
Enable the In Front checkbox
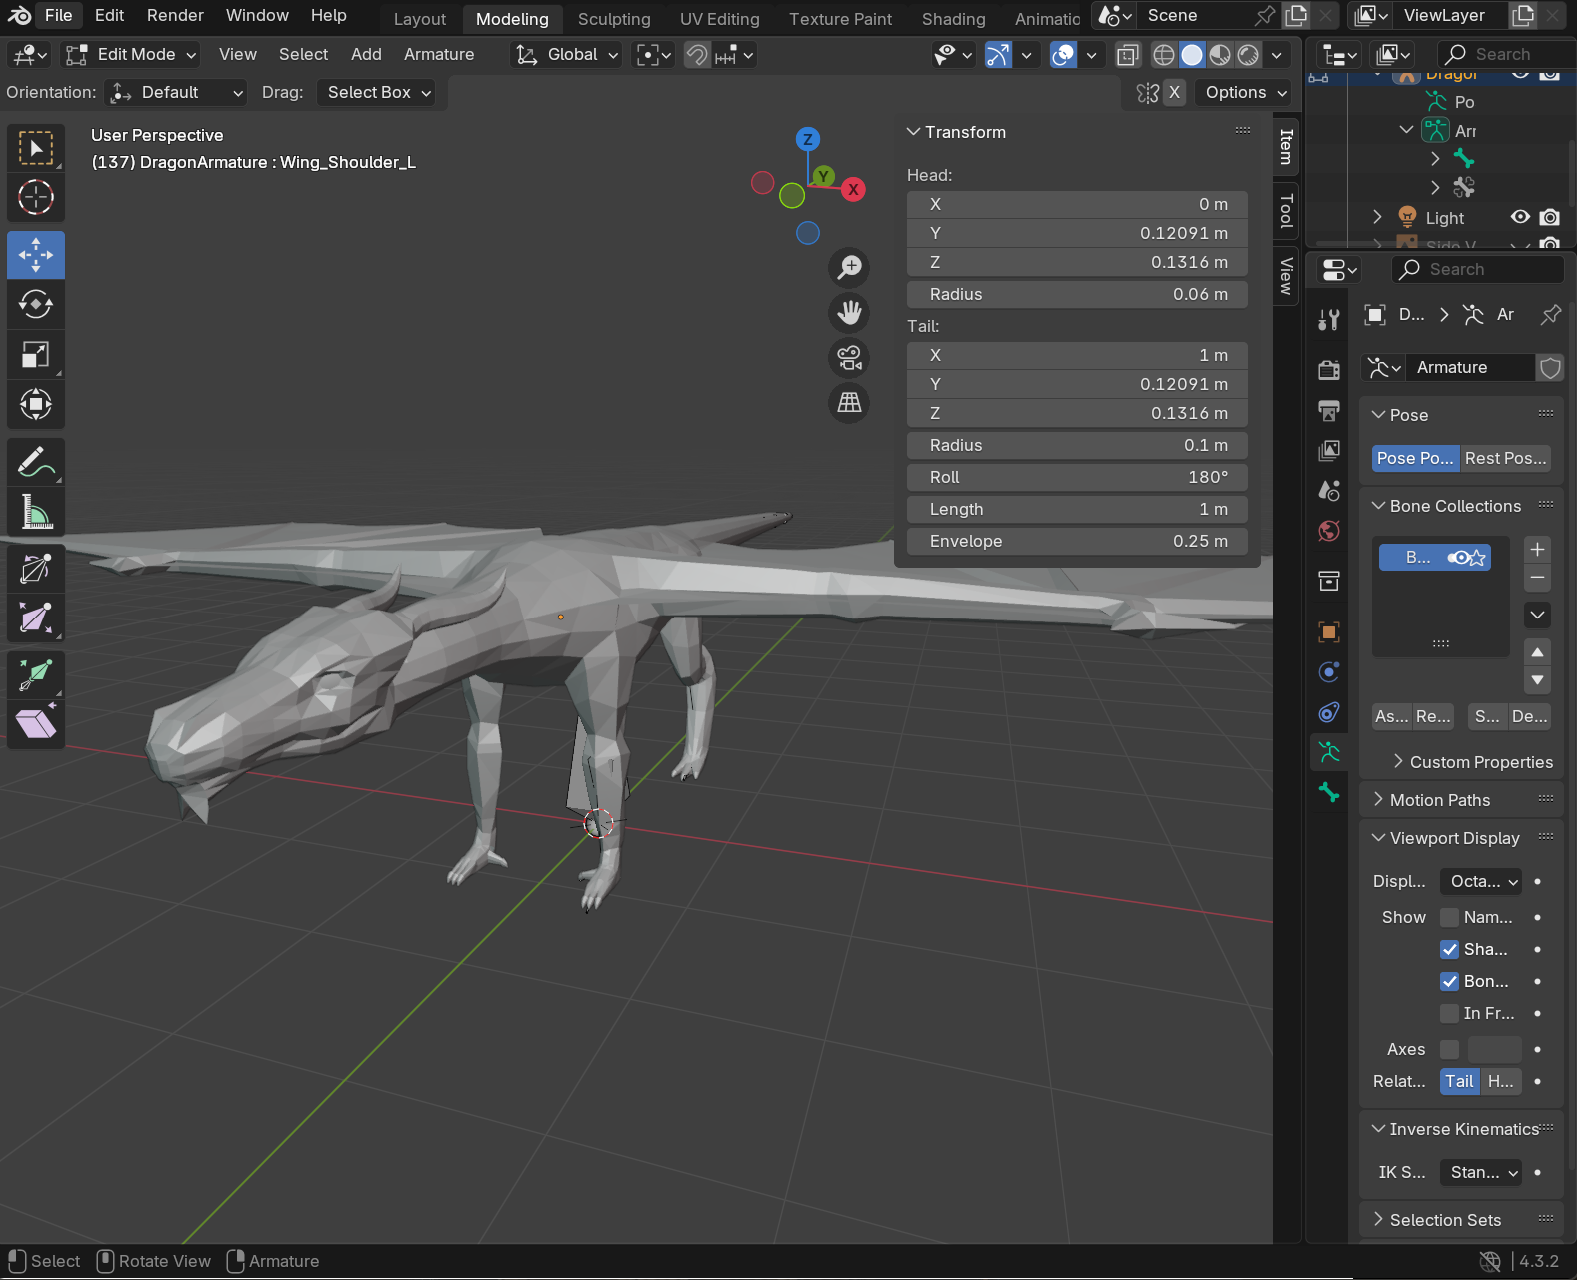coord(1449,1013)
